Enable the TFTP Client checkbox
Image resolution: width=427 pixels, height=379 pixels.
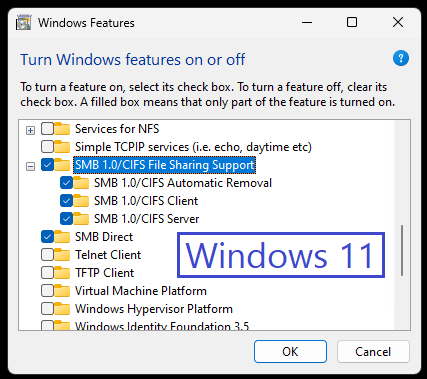coord(47,273)
